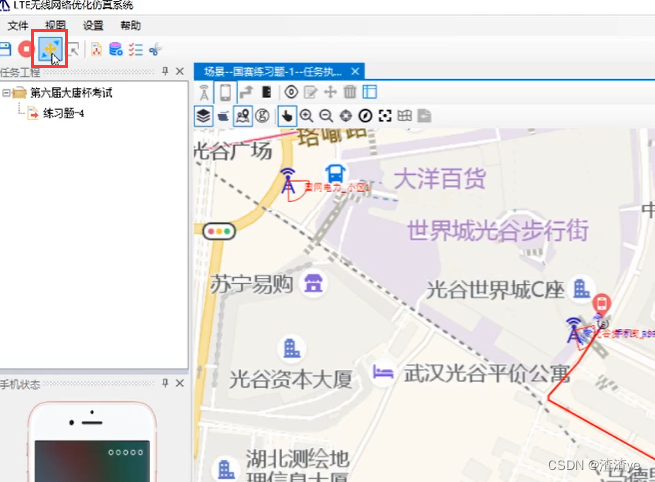
Task: Click the dark folder icon beside layers
Action: pos(223,116)
